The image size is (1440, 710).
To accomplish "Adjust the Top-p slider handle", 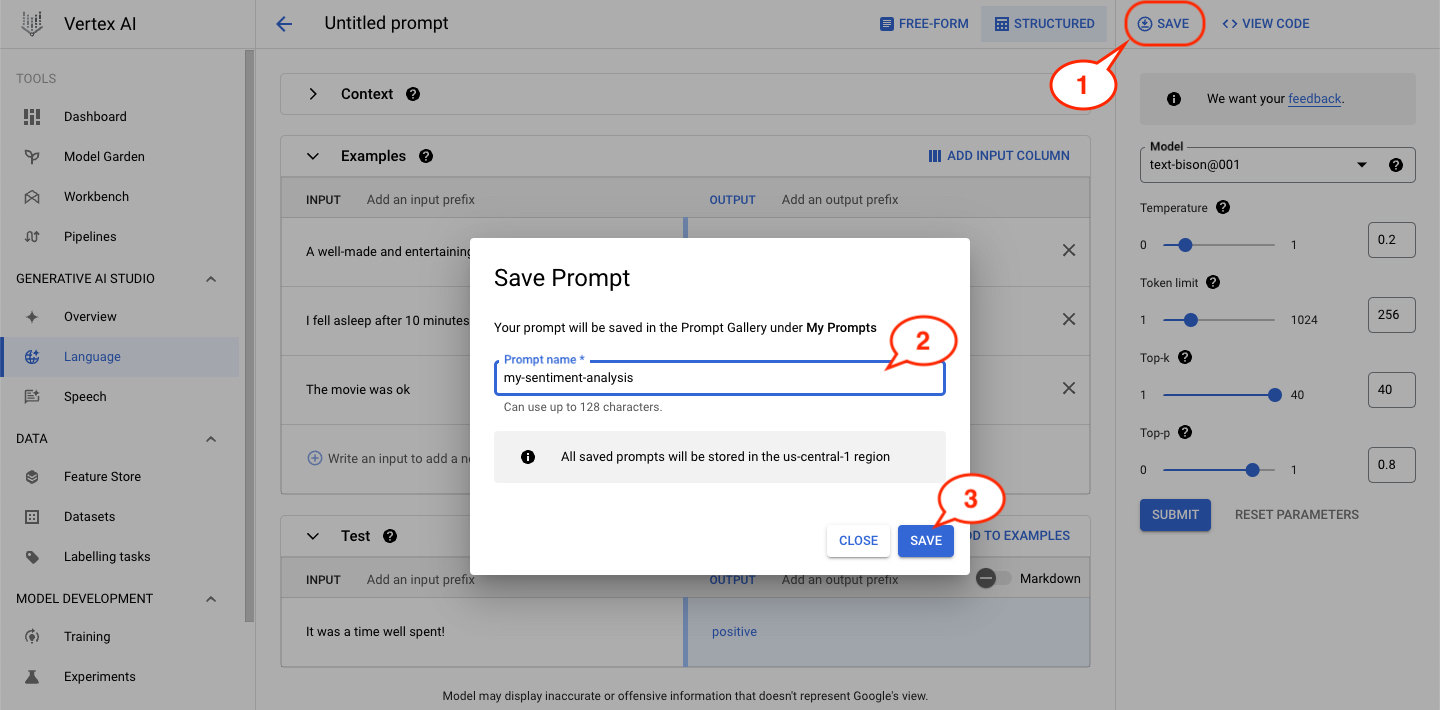I will (1252, 470).
